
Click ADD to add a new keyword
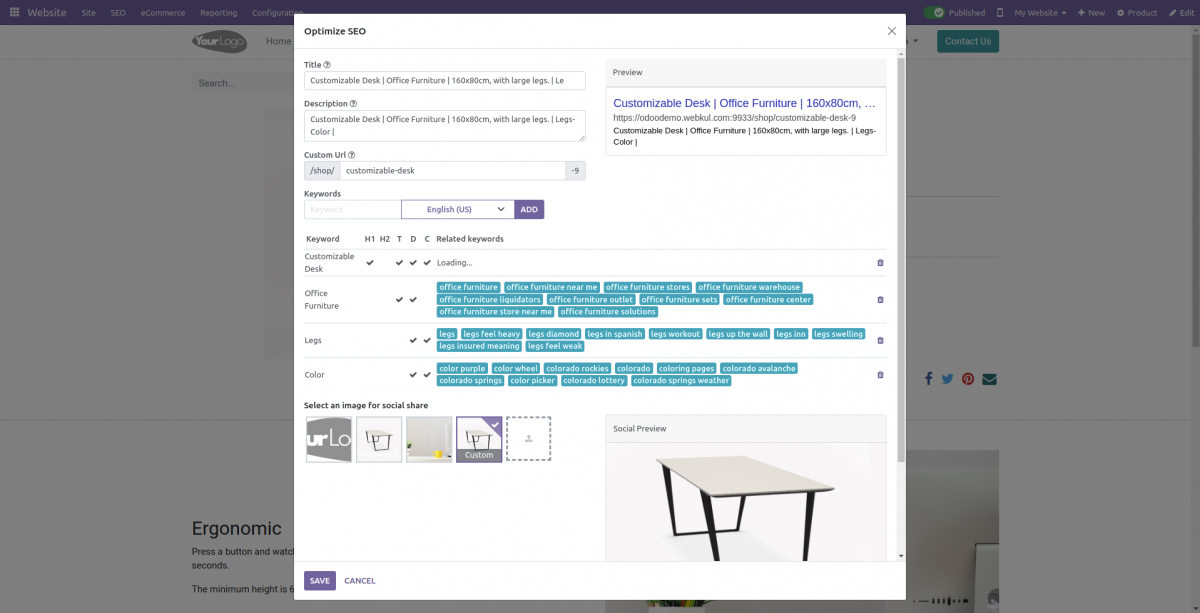click(x=529, y=209)
